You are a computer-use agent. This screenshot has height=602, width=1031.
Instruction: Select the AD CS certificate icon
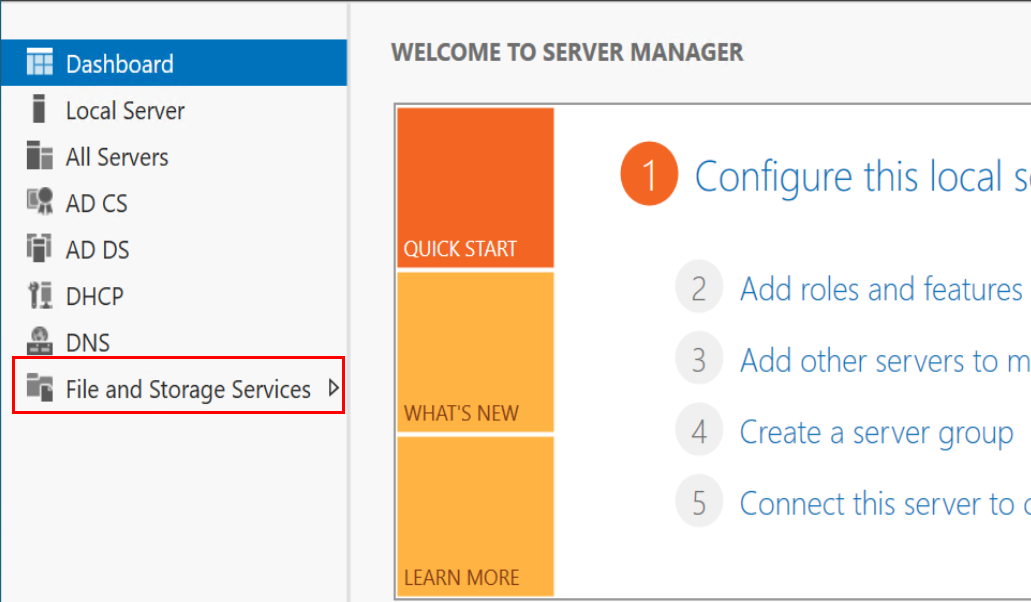pos(39,203)
